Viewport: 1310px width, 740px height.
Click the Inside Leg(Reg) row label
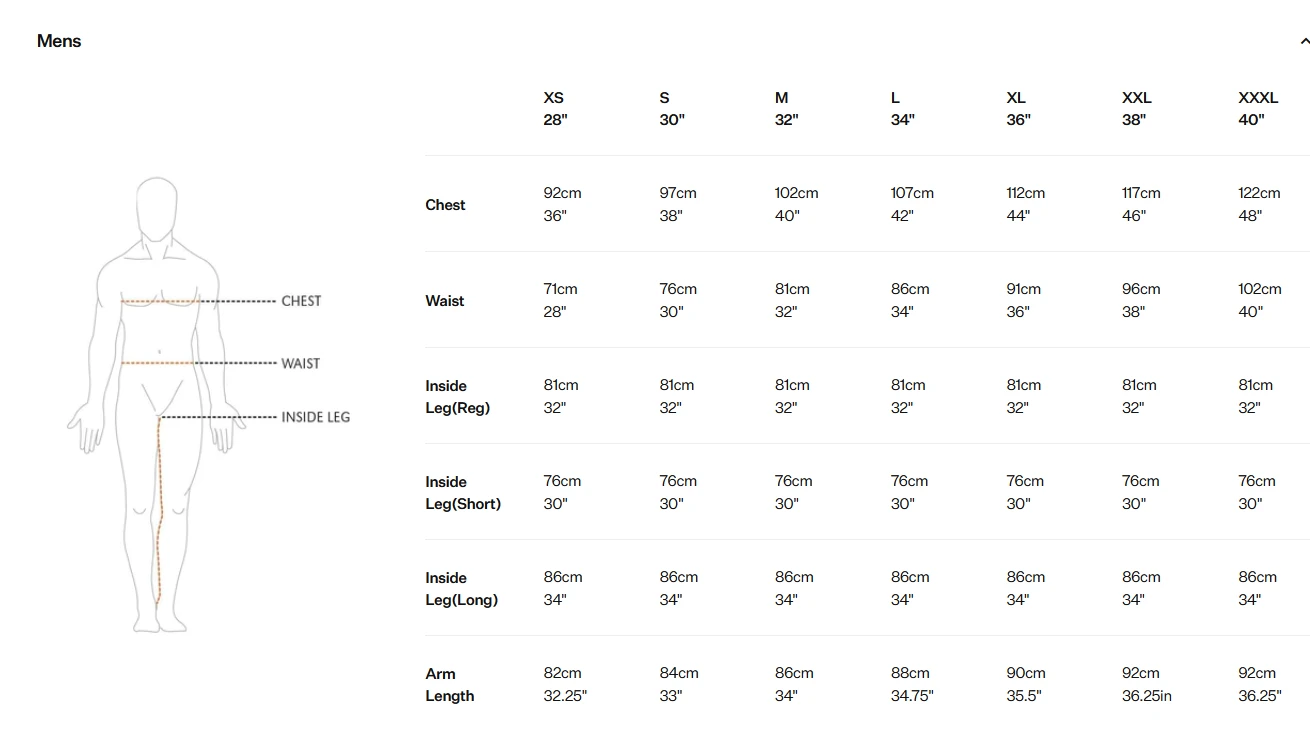point(457,397)
